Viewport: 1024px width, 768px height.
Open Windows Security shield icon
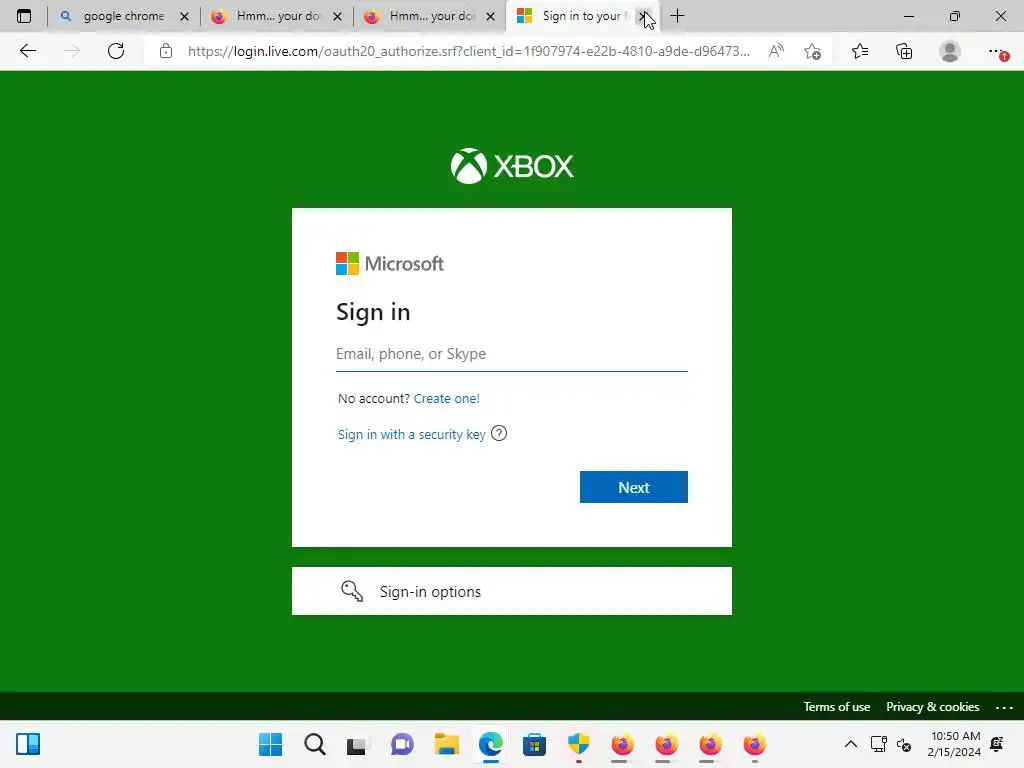tap(579, 744)
